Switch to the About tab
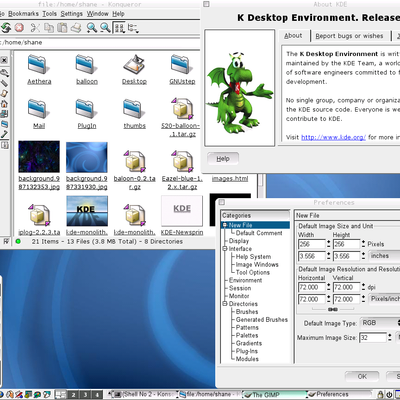 pos(293,36)
